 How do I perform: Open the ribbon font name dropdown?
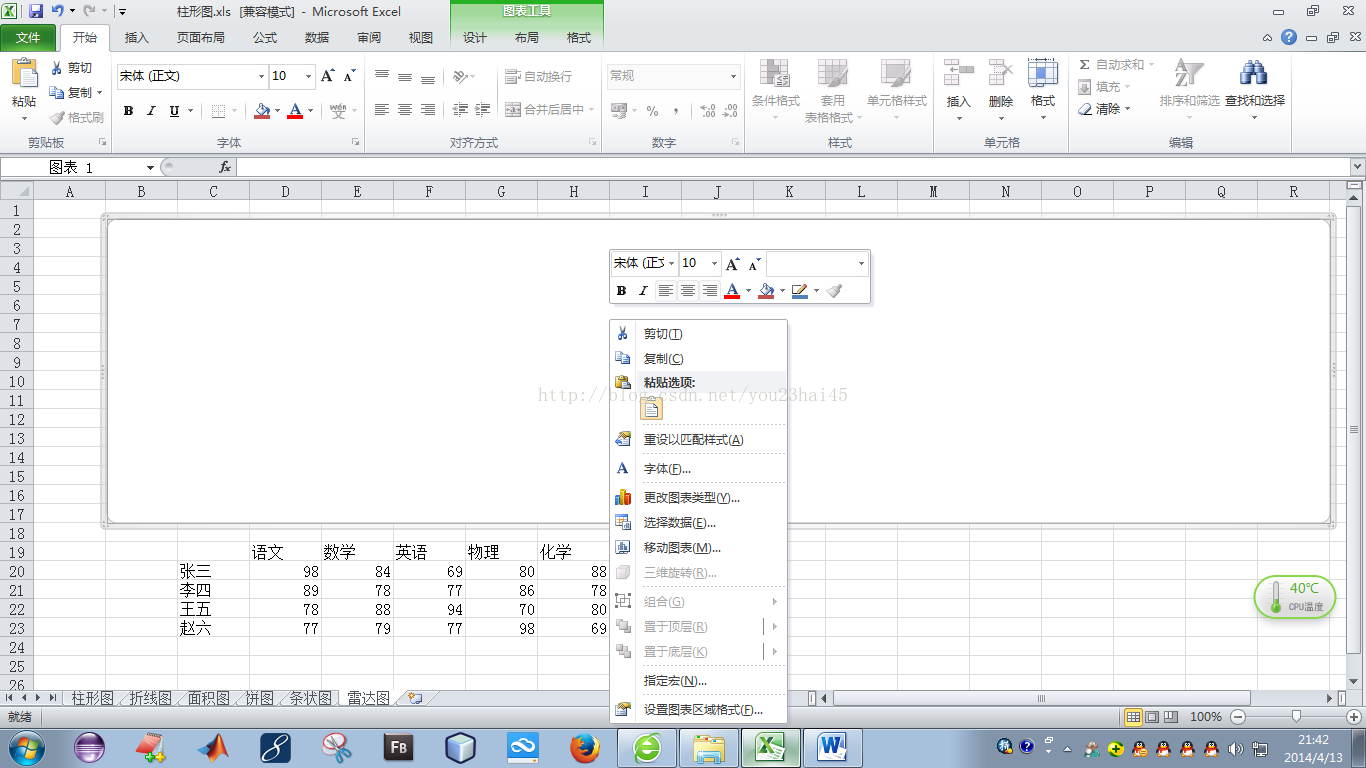point(262,76)
